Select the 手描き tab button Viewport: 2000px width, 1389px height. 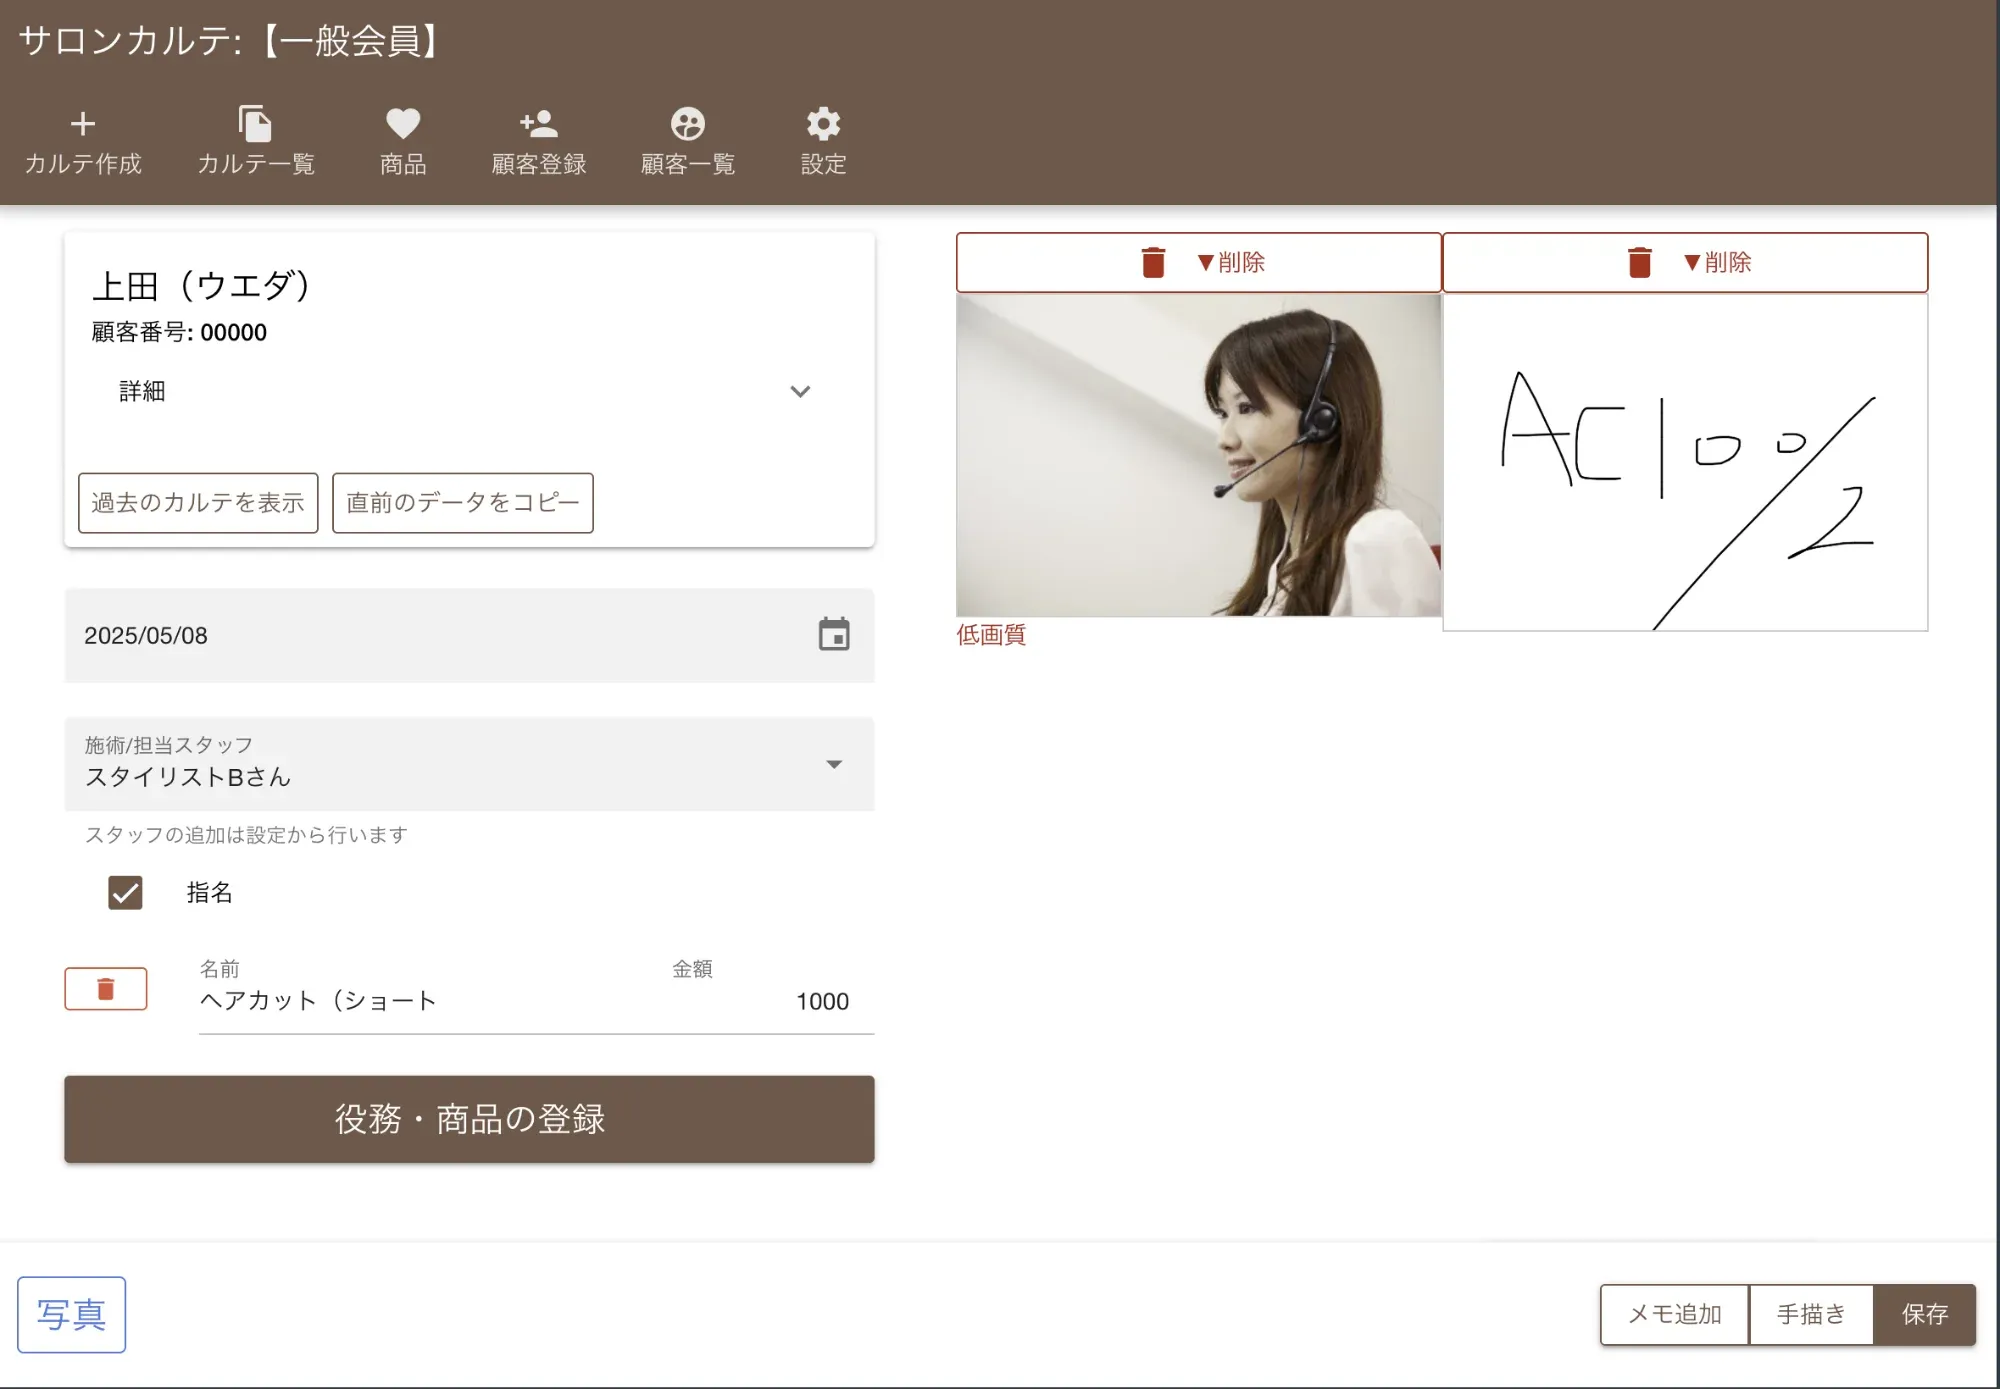(x=1810, y=1314)
